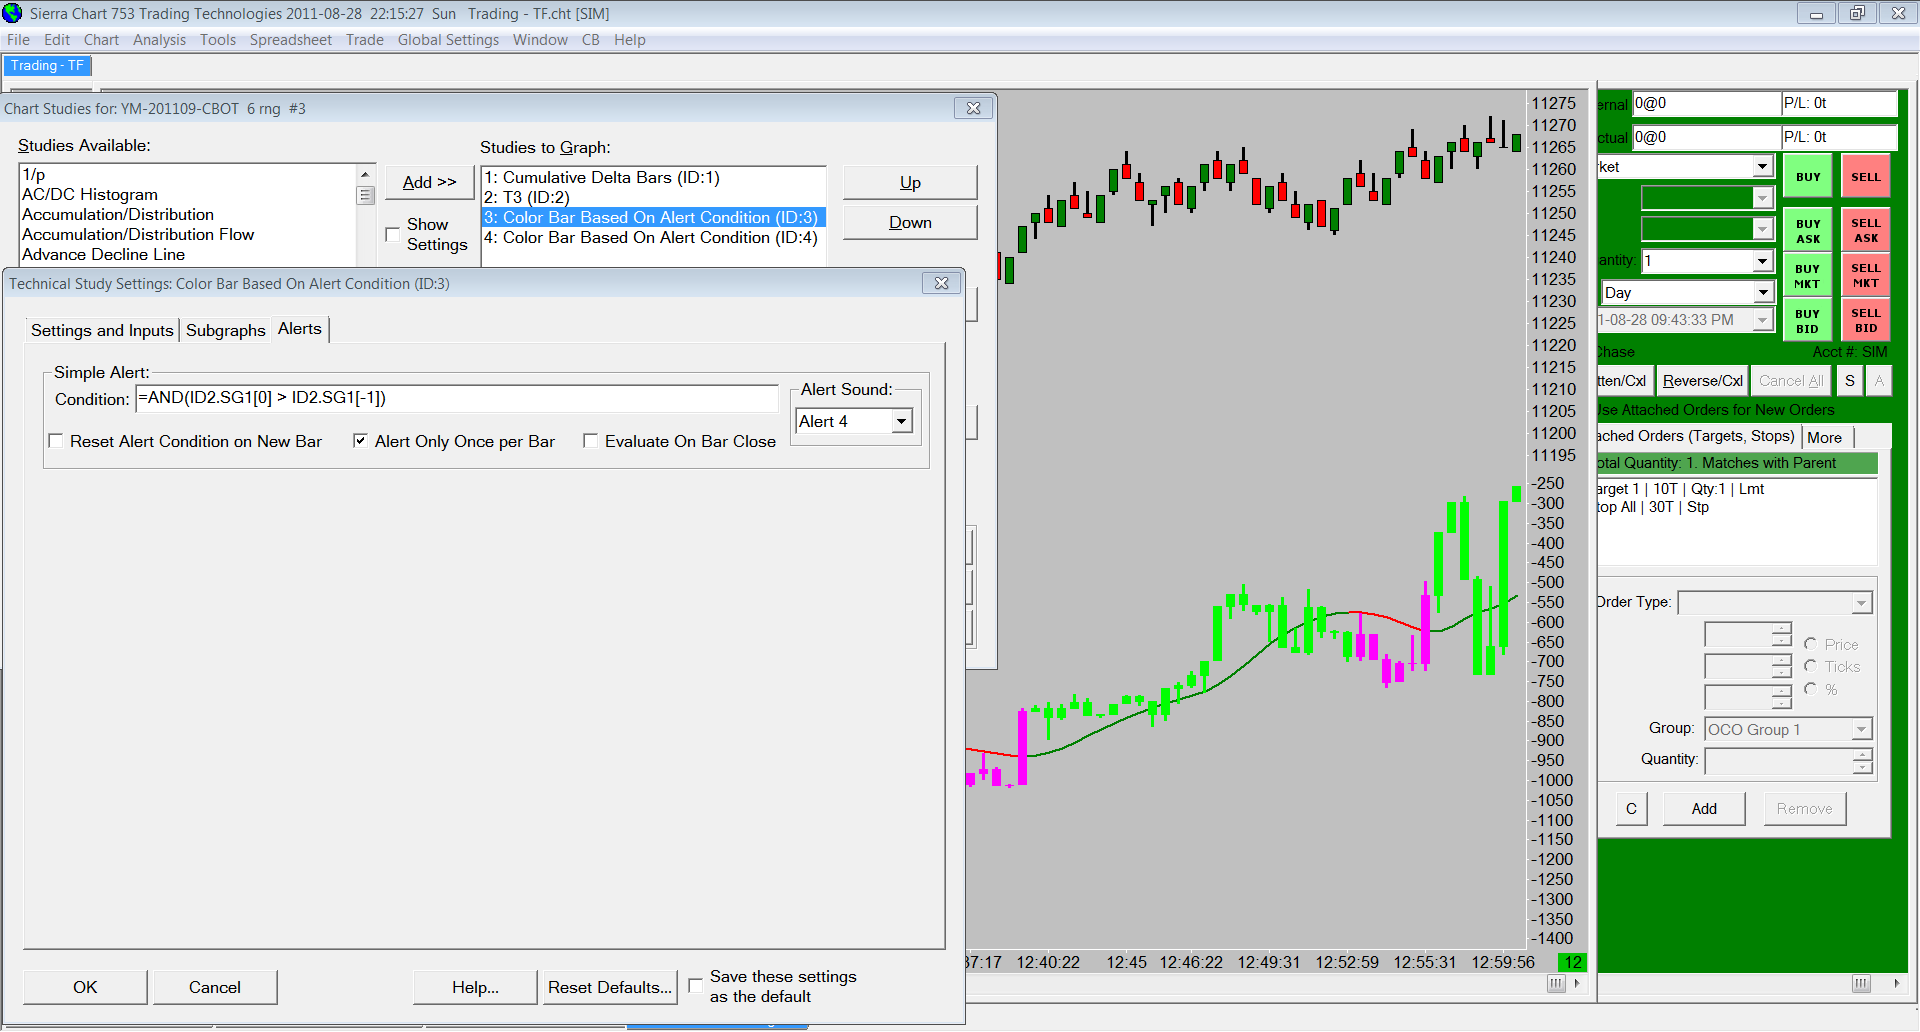Click the Add >> button
This screenshot has height=1032, width=1920.
pos(429,182)
